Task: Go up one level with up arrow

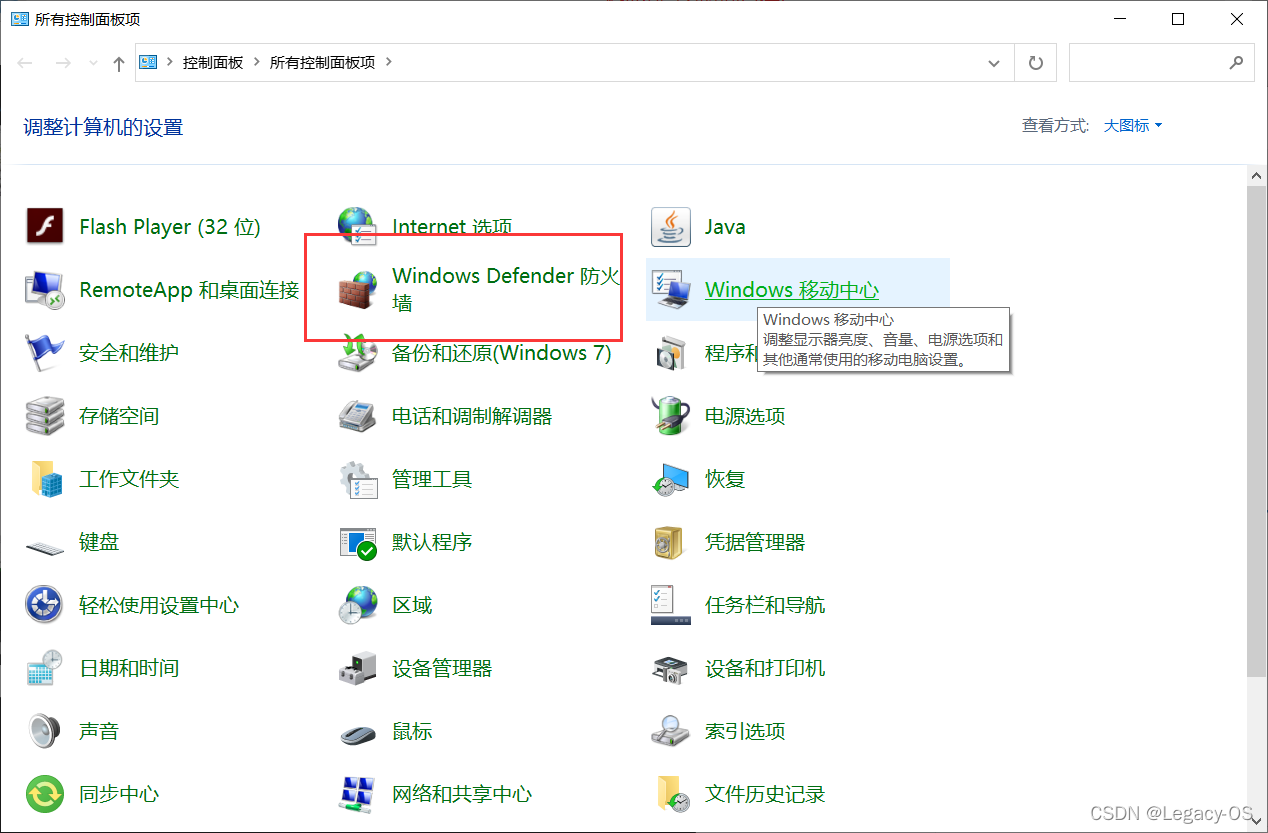Action: click(119, 63)
